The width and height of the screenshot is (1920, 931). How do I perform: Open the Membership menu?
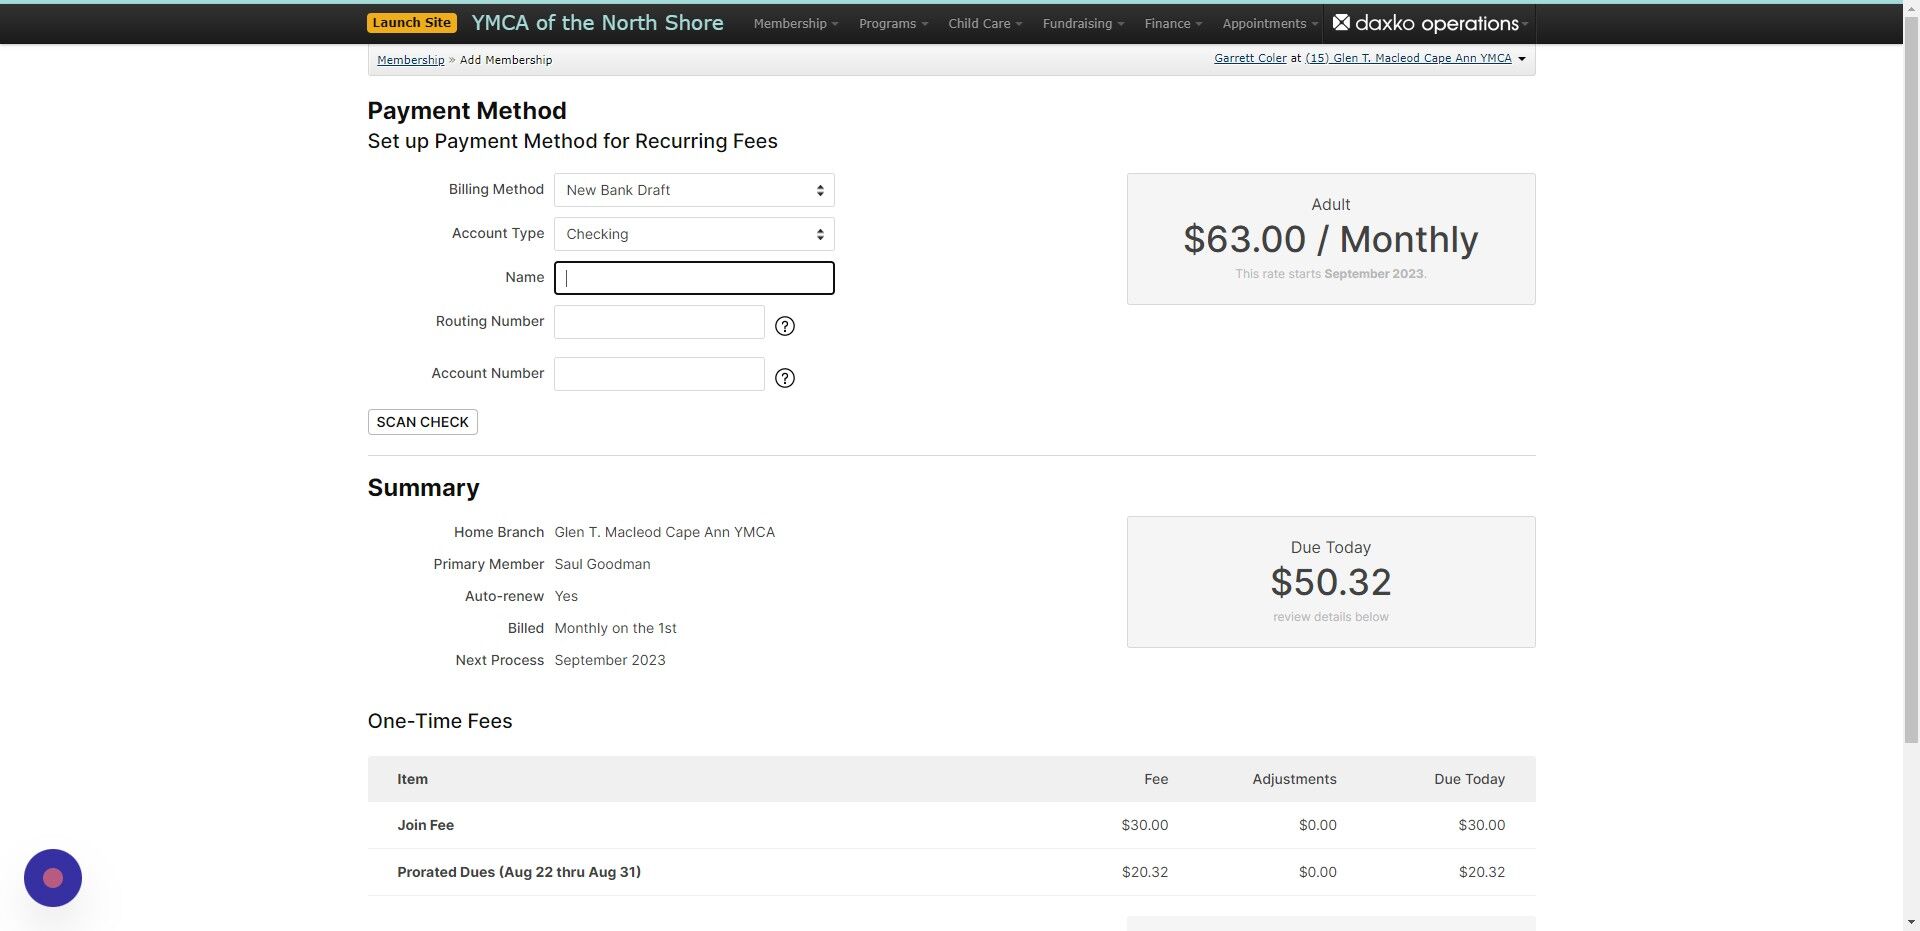(795, 23)
